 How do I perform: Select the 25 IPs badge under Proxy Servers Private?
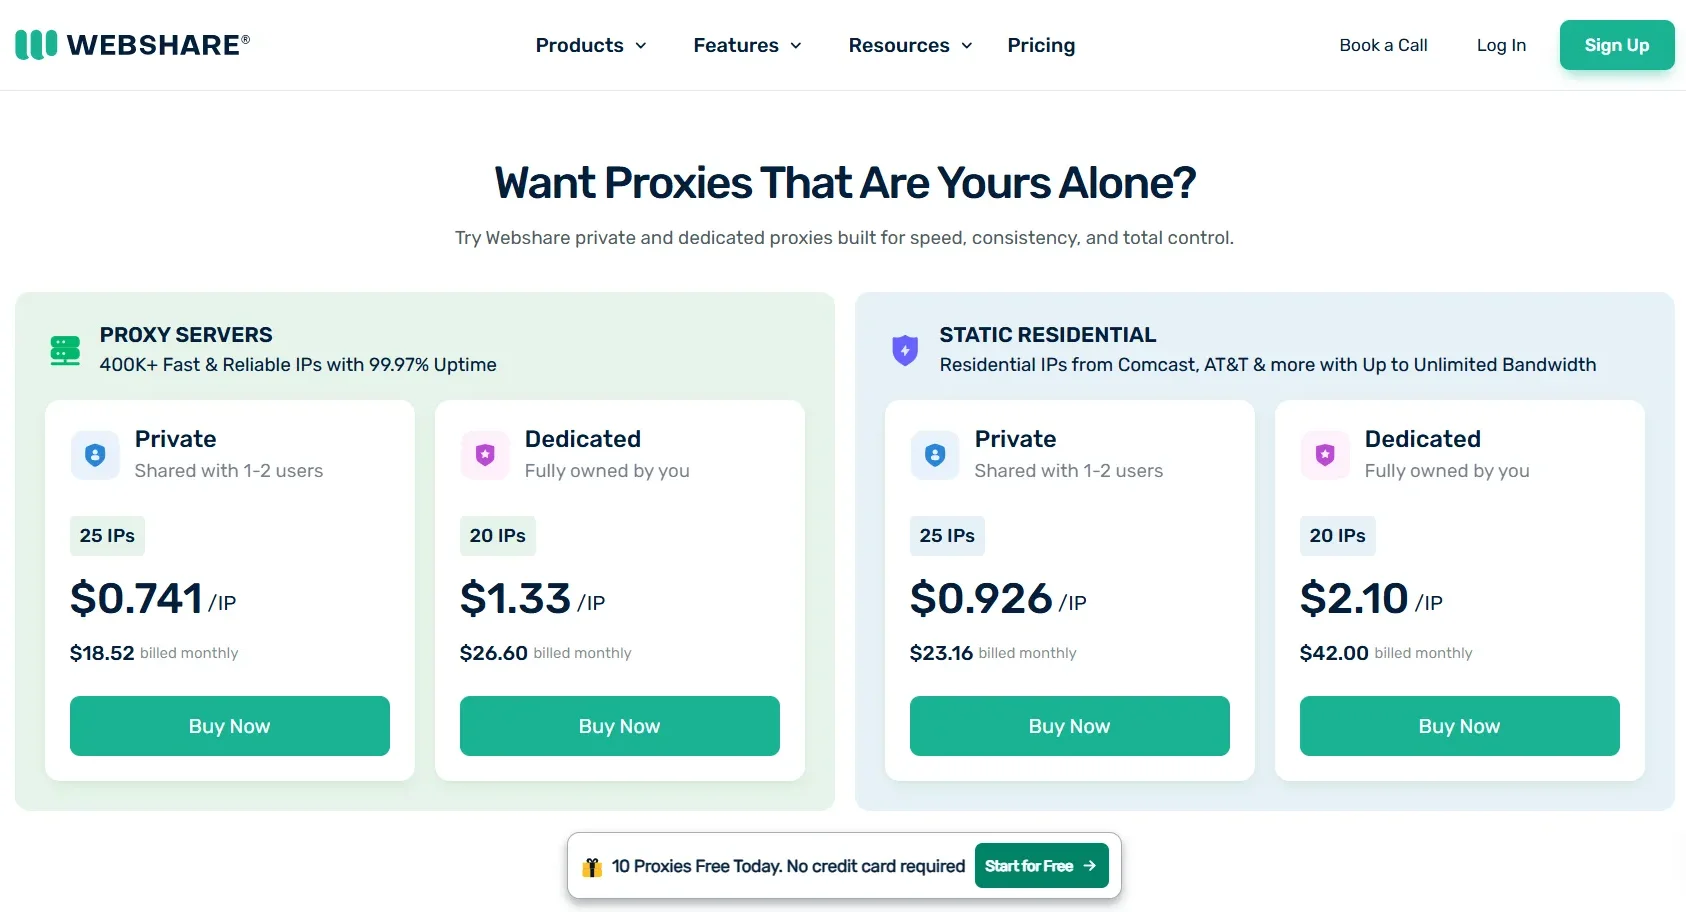point(107,535)
